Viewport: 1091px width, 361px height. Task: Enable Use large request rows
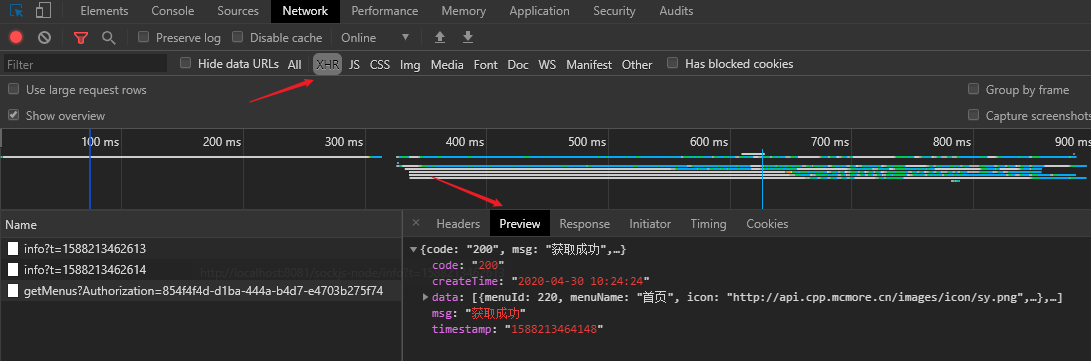click(13, 89)
